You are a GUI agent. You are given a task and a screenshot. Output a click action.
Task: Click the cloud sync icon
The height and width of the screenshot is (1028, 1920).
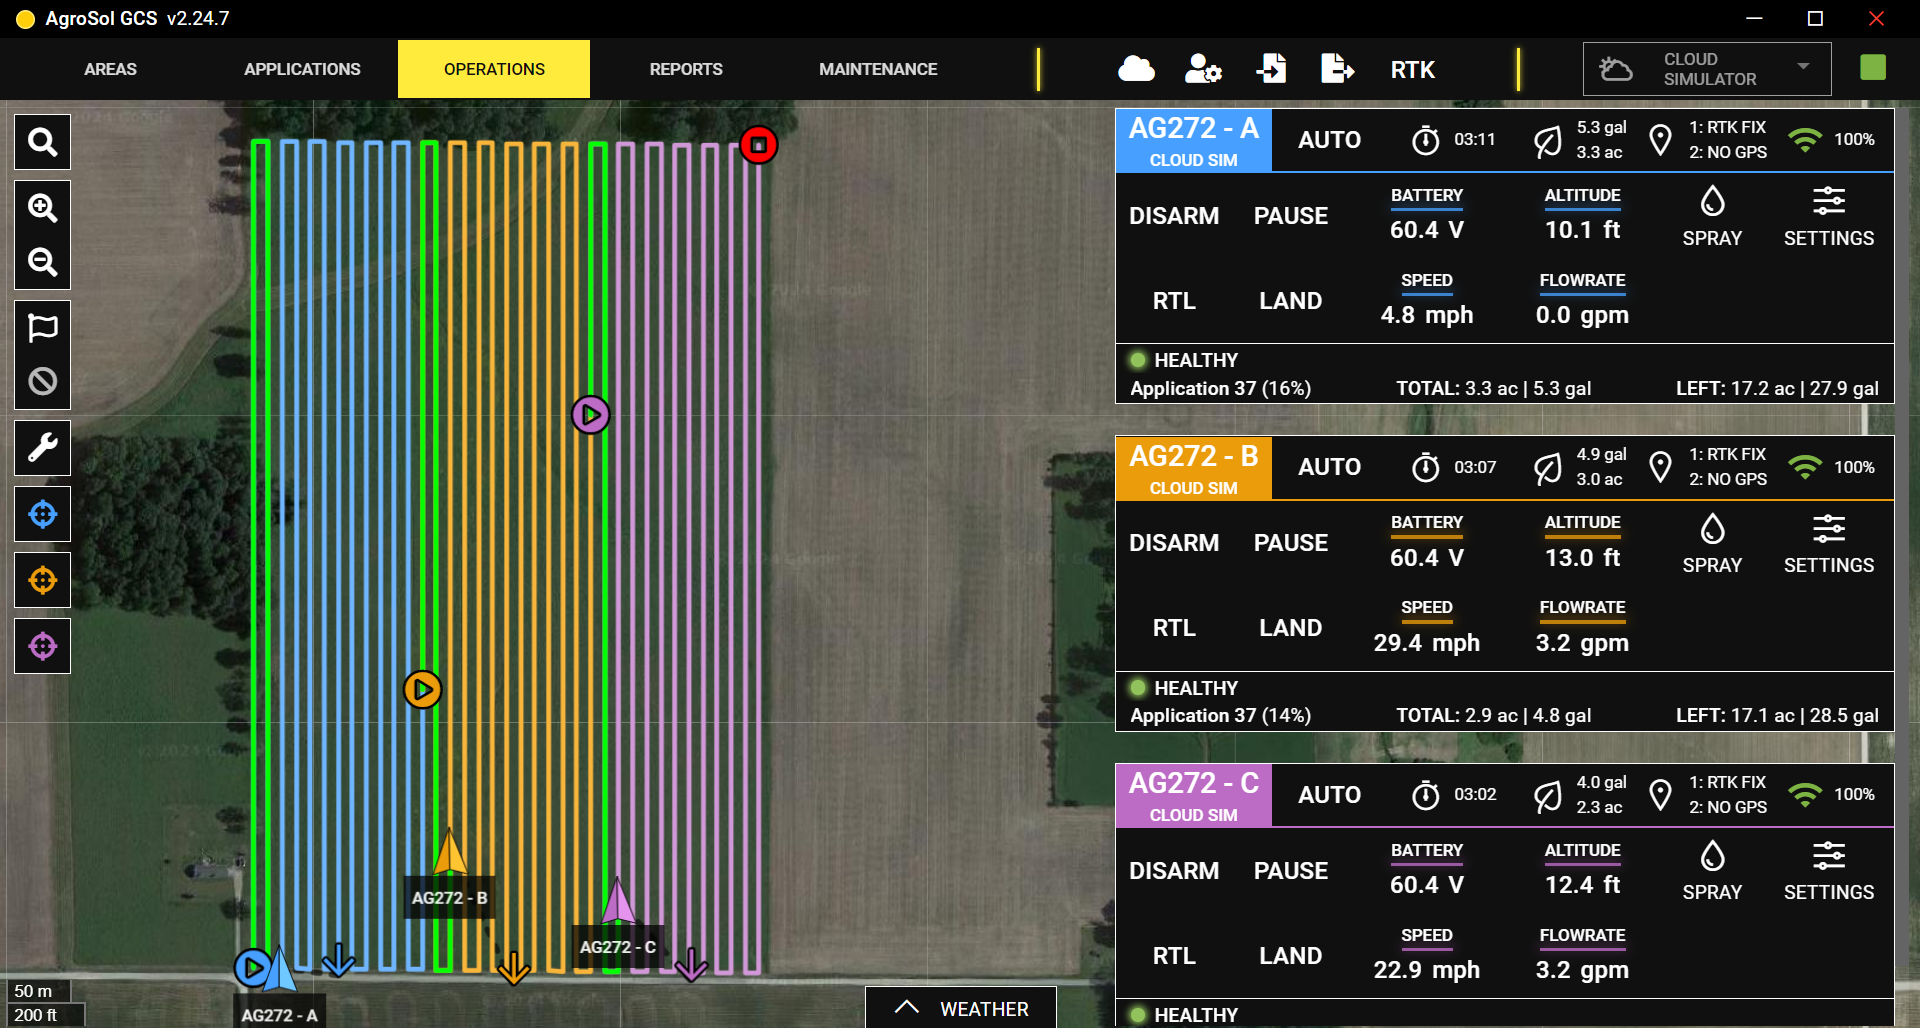click(1136, 69)
